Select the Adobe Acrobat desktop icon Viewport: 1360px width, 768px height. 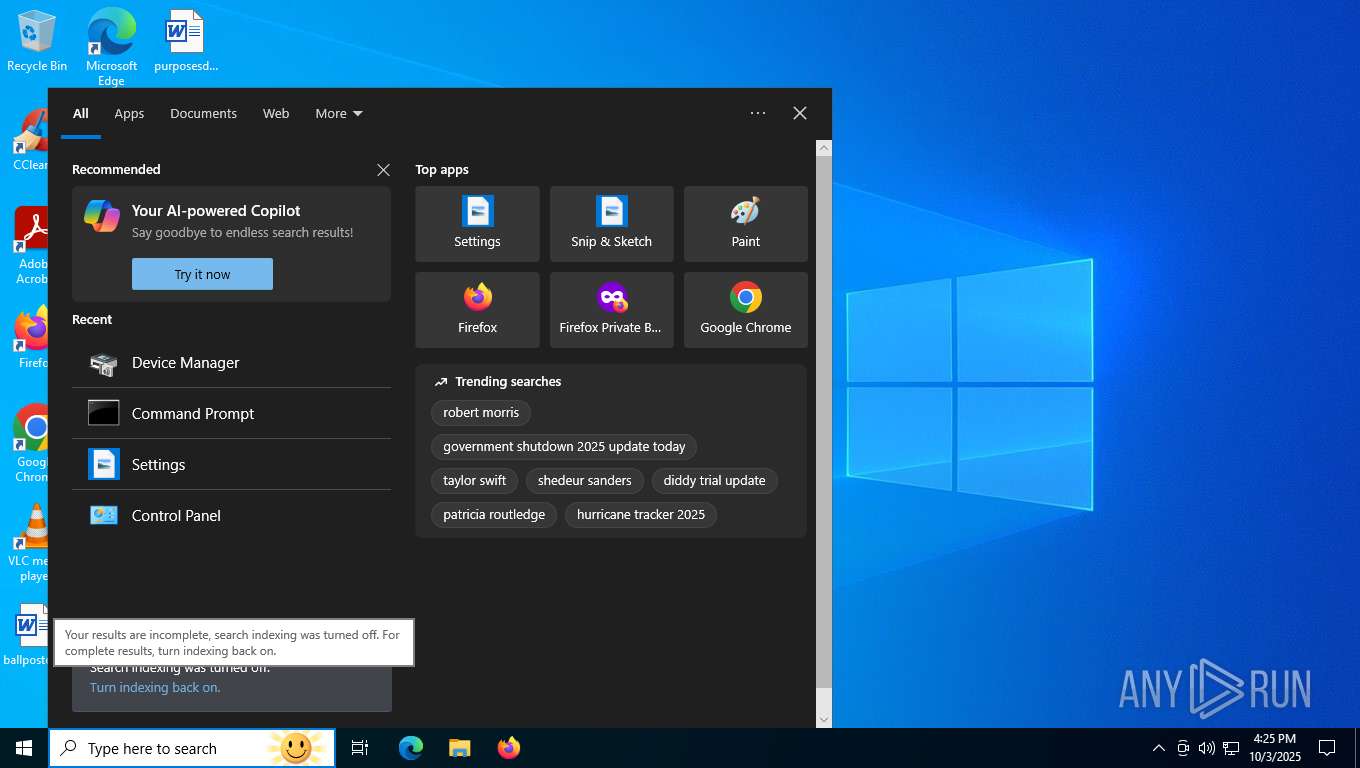[x=30, y=246]
